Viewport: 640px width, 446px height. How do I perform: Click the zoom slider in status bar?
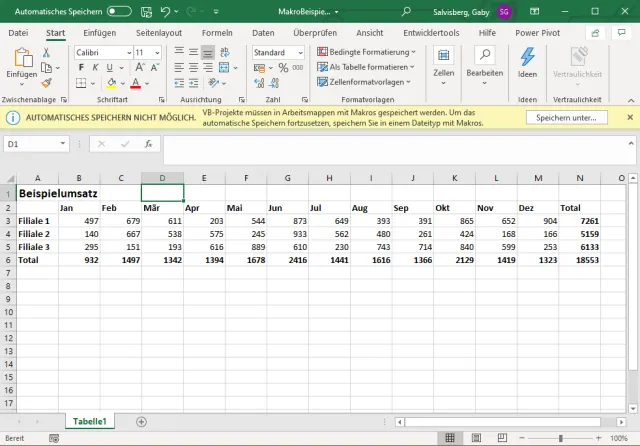pyautogui.click(x=562, y=438)
